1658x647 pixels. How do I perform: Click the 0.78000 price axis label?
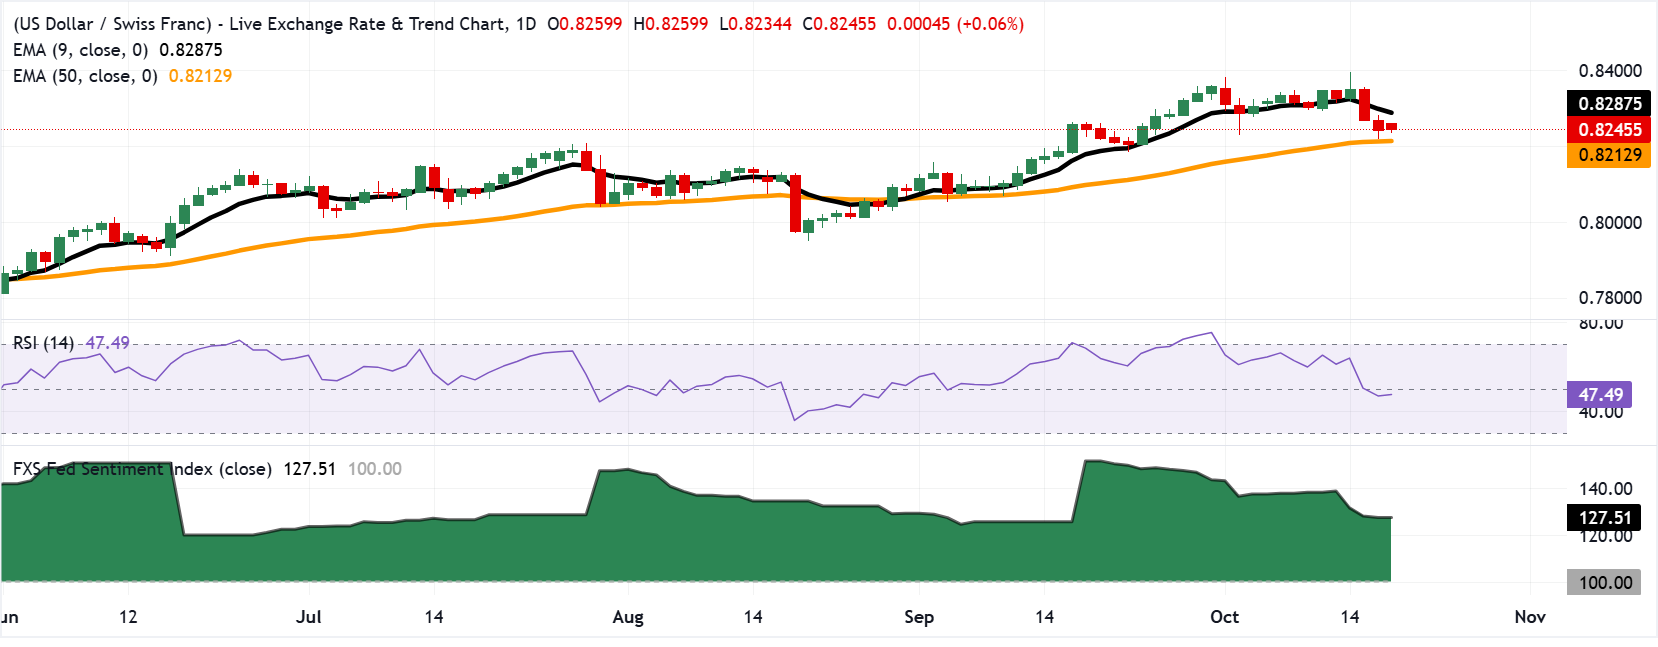click(x=1610, y=298)
